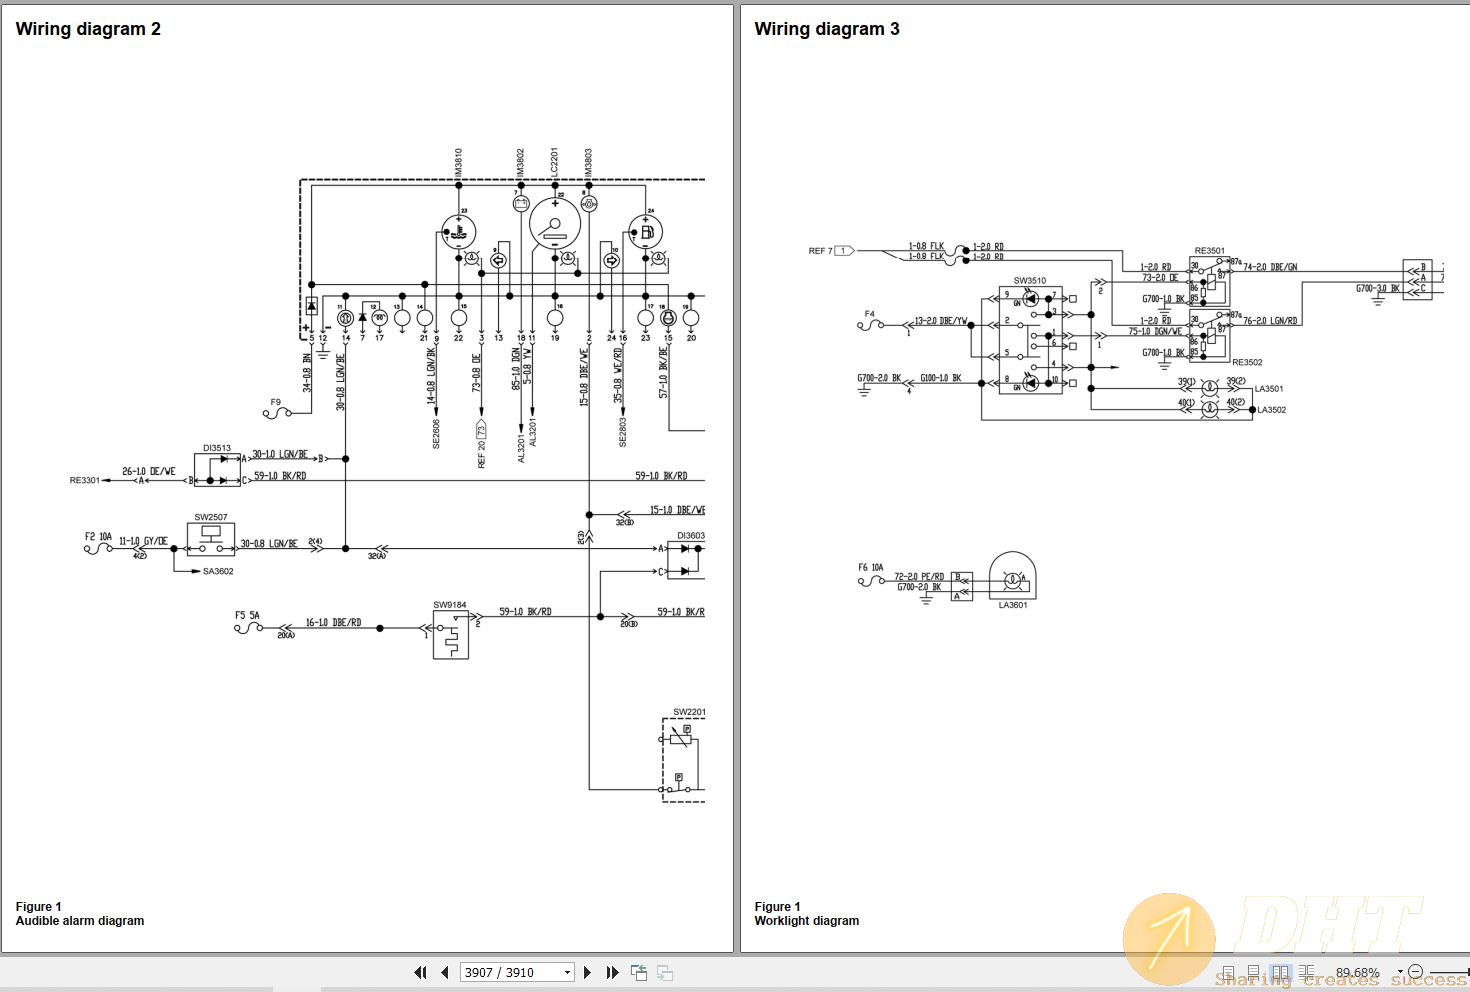Go to the previous page

pos(444,972)
